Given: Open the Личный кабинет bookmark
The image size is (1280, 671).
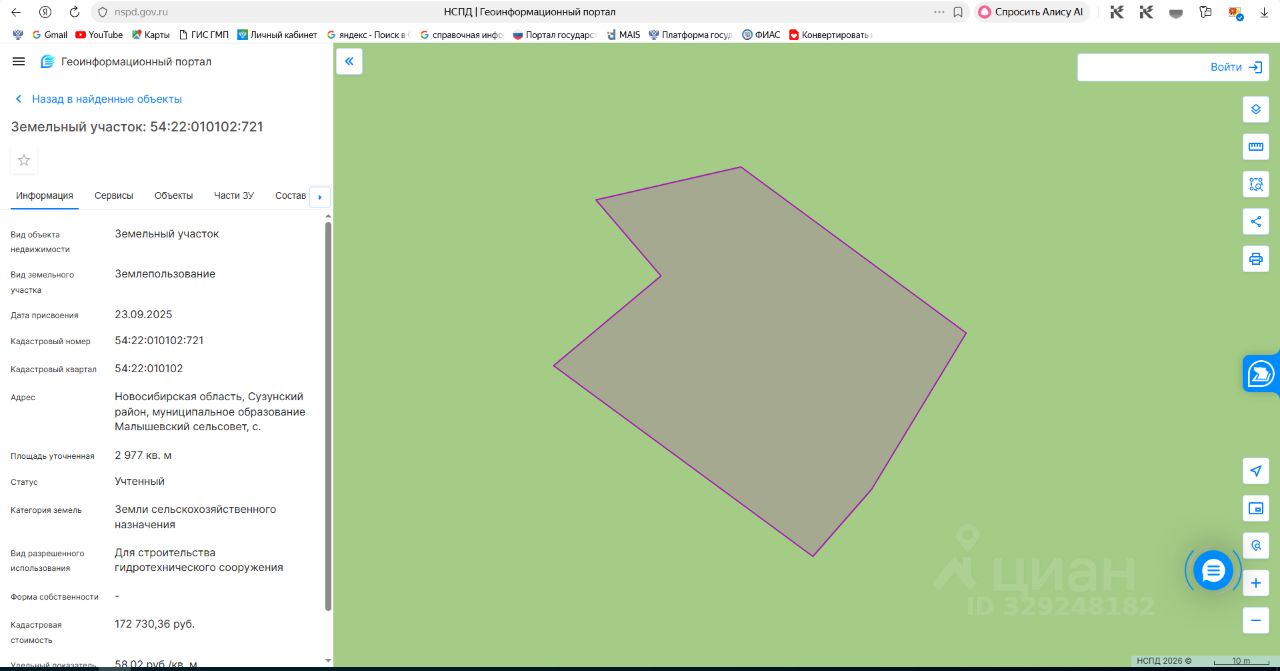Looking at the screenshot, I should (277, 34).
